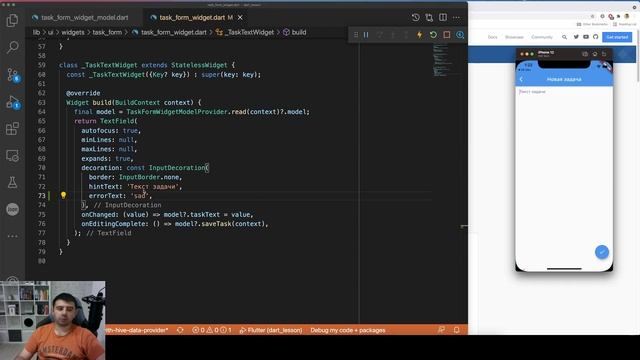Open the Search view in activity bar

[x=12, y=47]
